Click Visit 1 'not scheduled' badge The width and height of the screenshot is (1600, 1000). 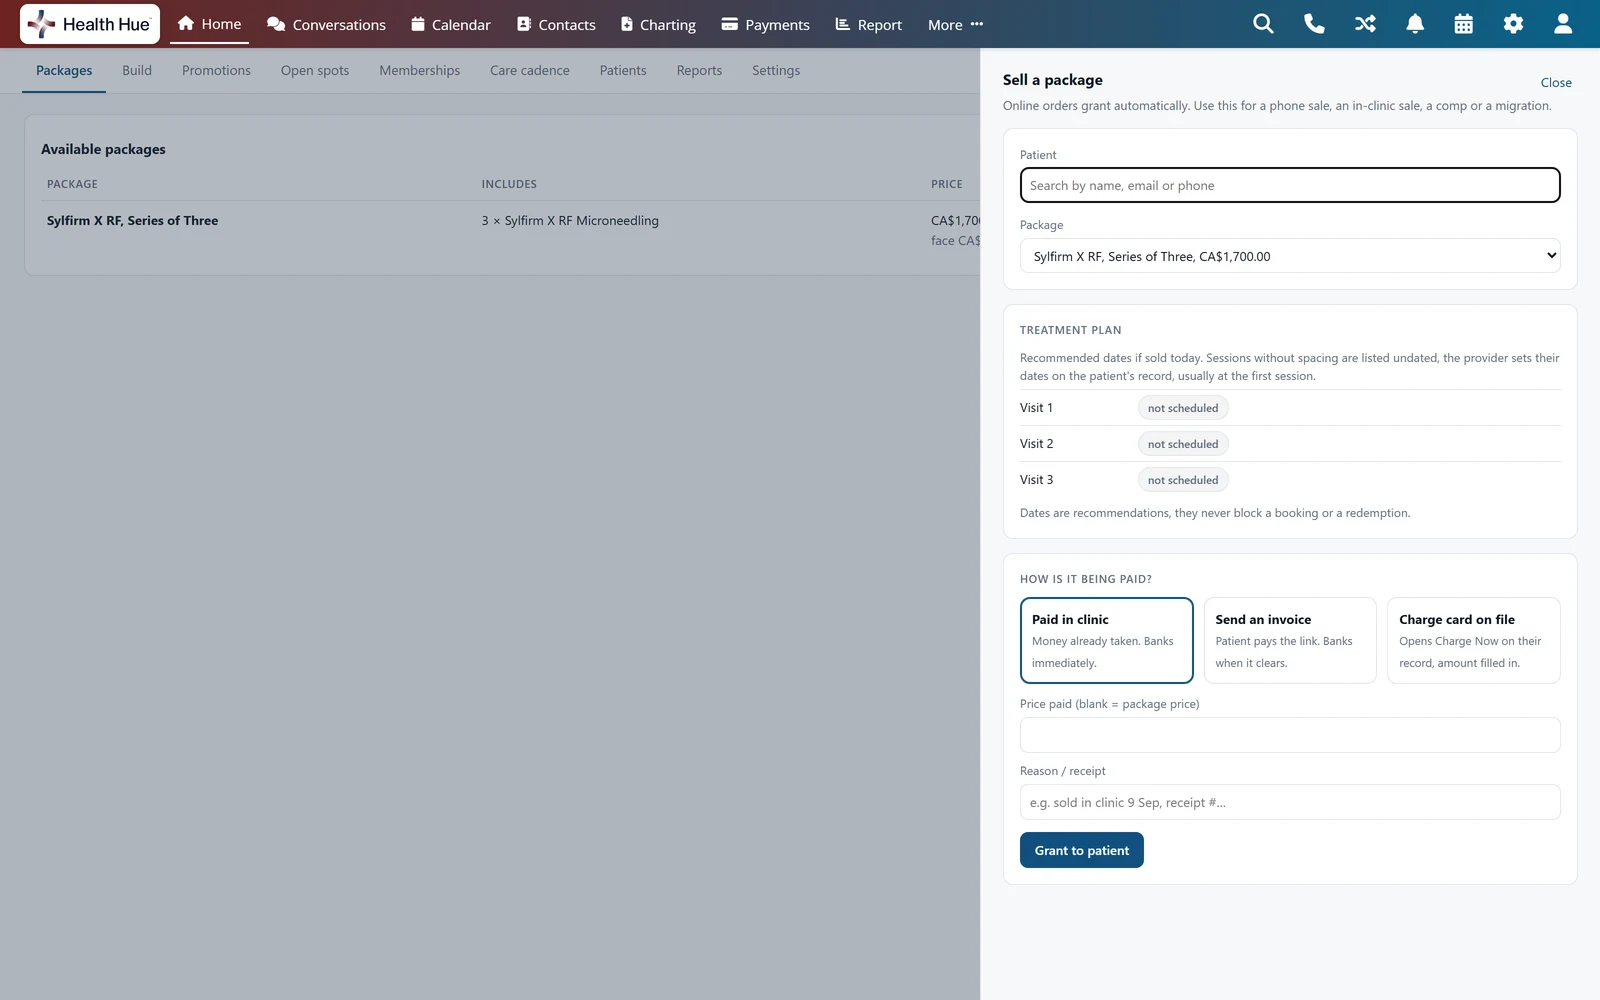point(1183,408)
